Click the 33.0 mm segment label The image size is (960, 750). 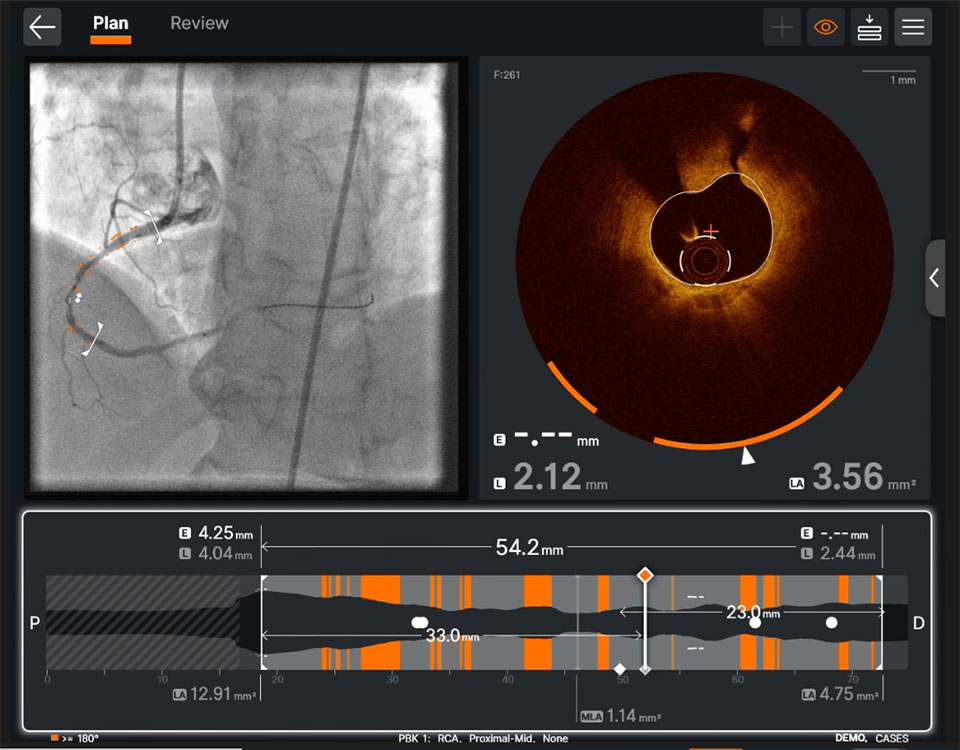[452, 636]
